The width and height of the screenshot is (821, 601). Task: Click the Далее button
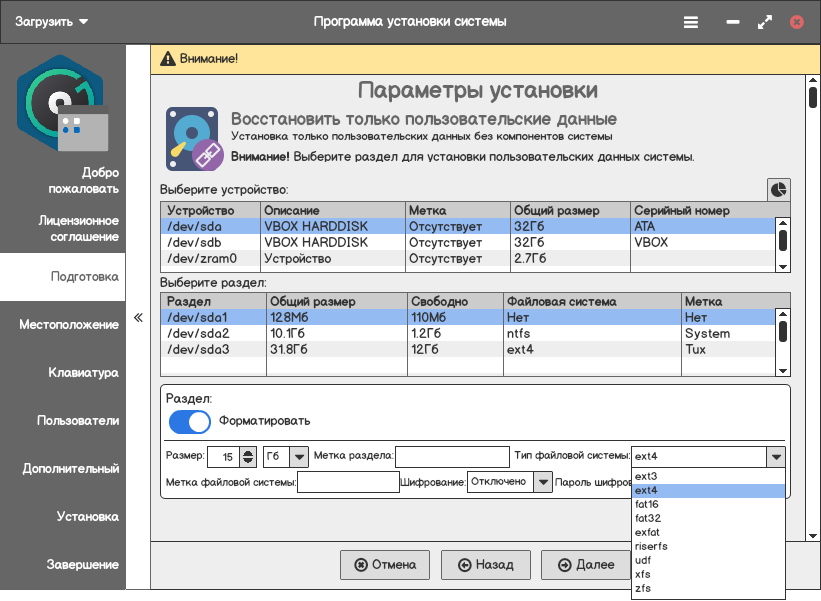[x=586, y=565]
